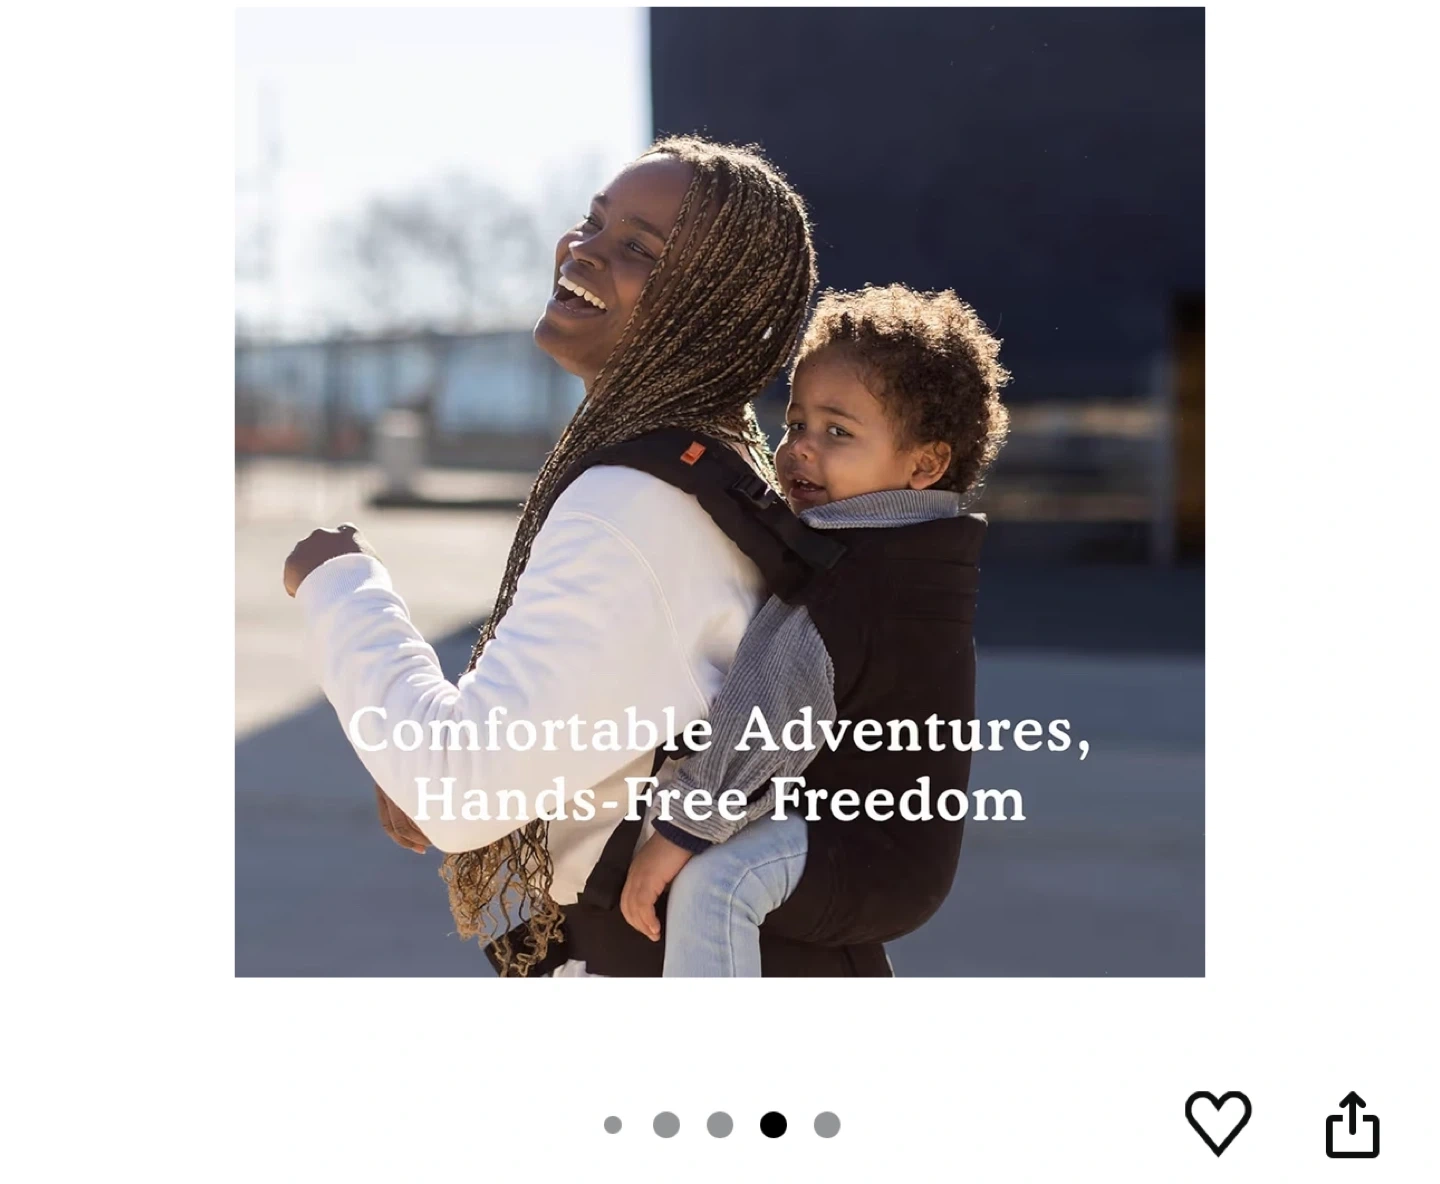The image size is (1440, 1184).
Task: Click the woman's raised hand
Action: (x=322, y=556)
